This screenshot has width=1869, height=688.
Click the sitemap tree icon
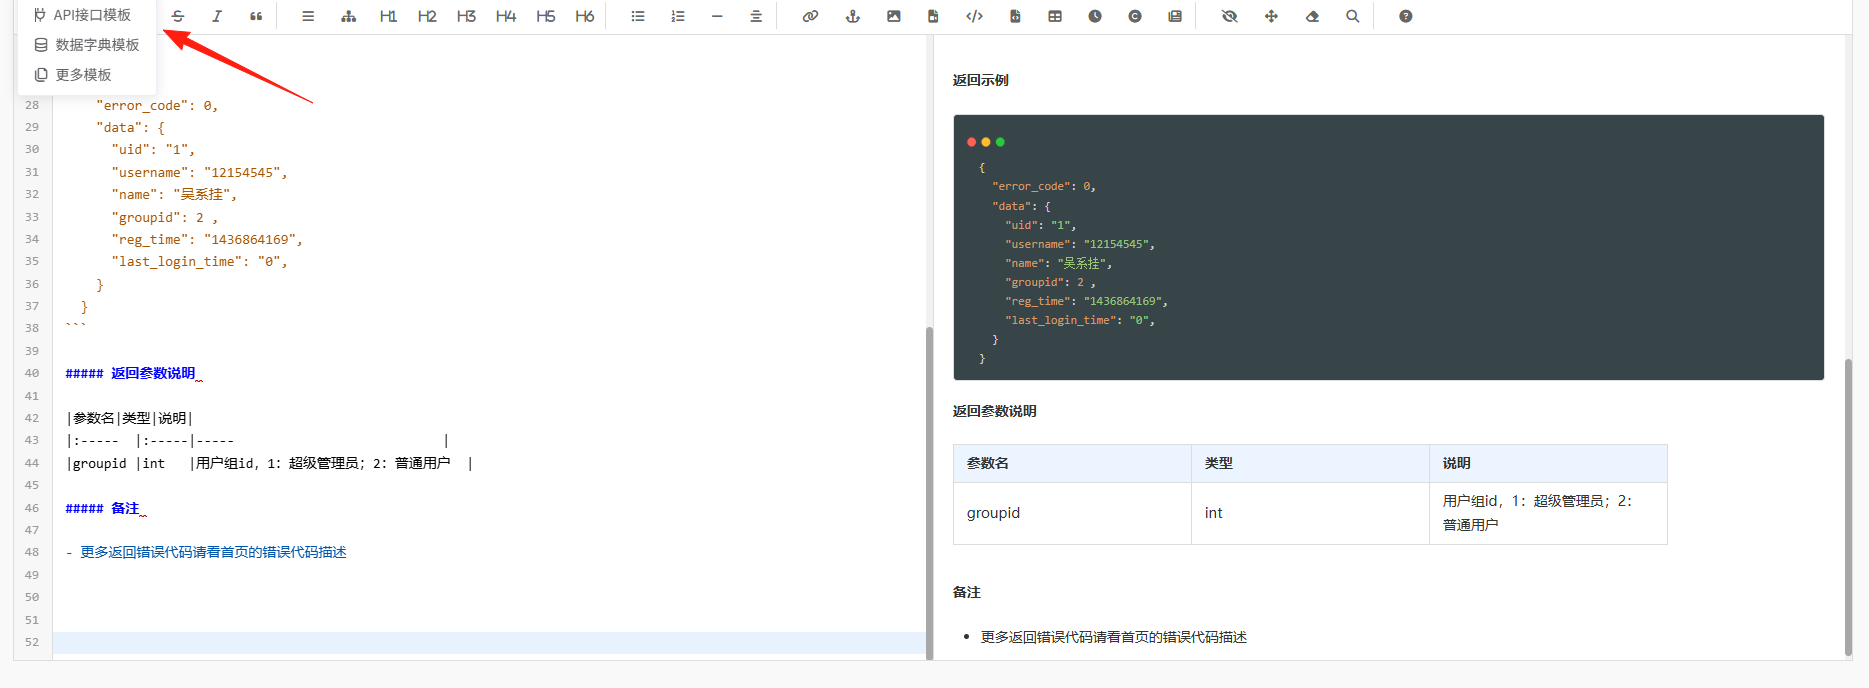click(348, 16)
